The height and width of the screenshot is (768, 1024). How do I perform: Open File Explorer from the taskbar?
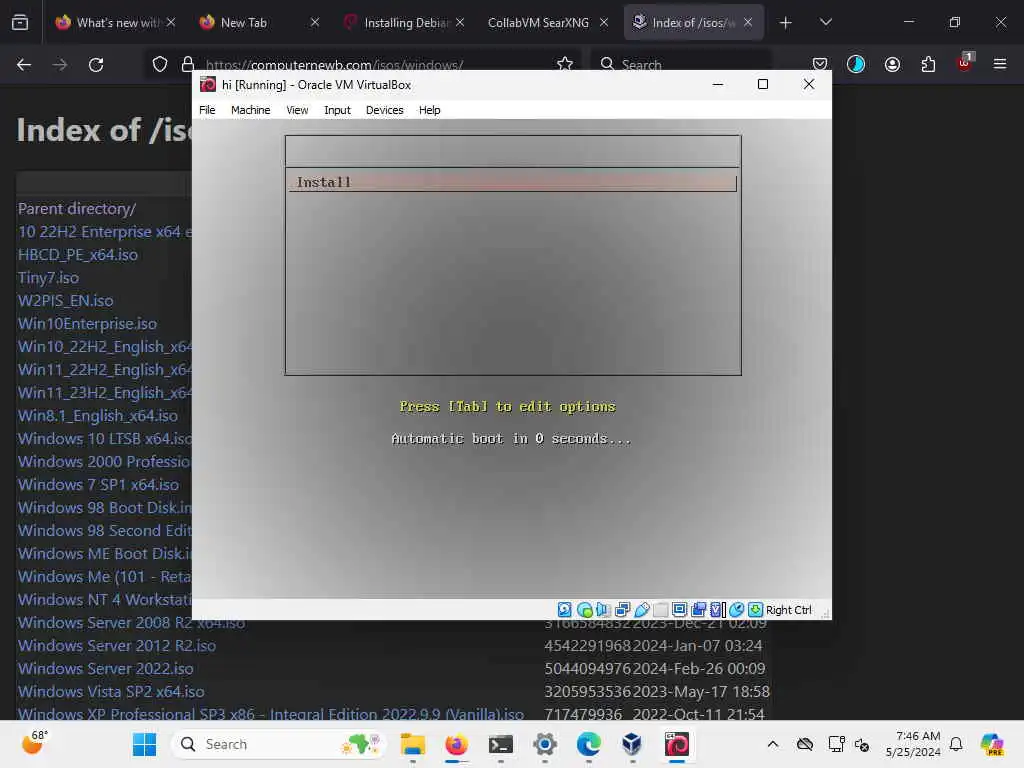point(412,744)
